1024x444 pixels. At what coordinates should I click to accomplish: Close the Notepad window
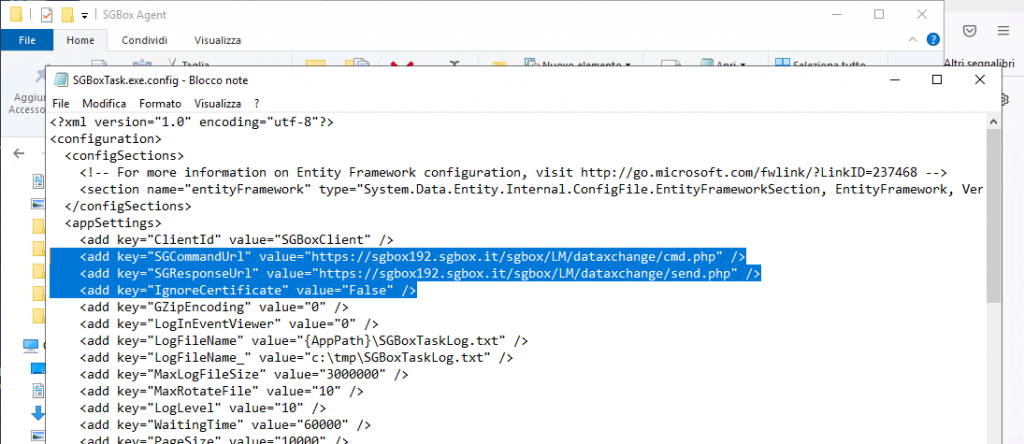click(980, 80)
